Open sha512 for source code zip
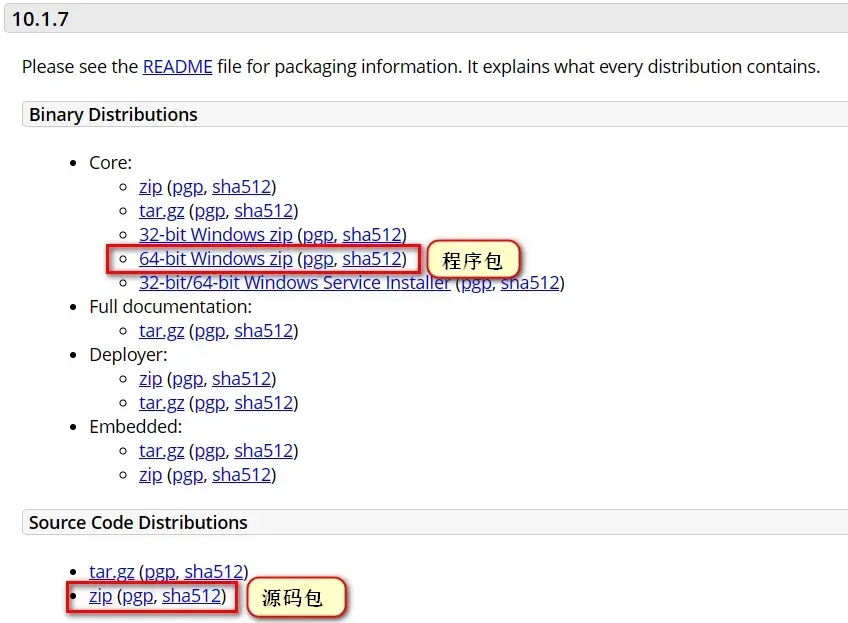This screenshot has width=848, height=623. 191,597
